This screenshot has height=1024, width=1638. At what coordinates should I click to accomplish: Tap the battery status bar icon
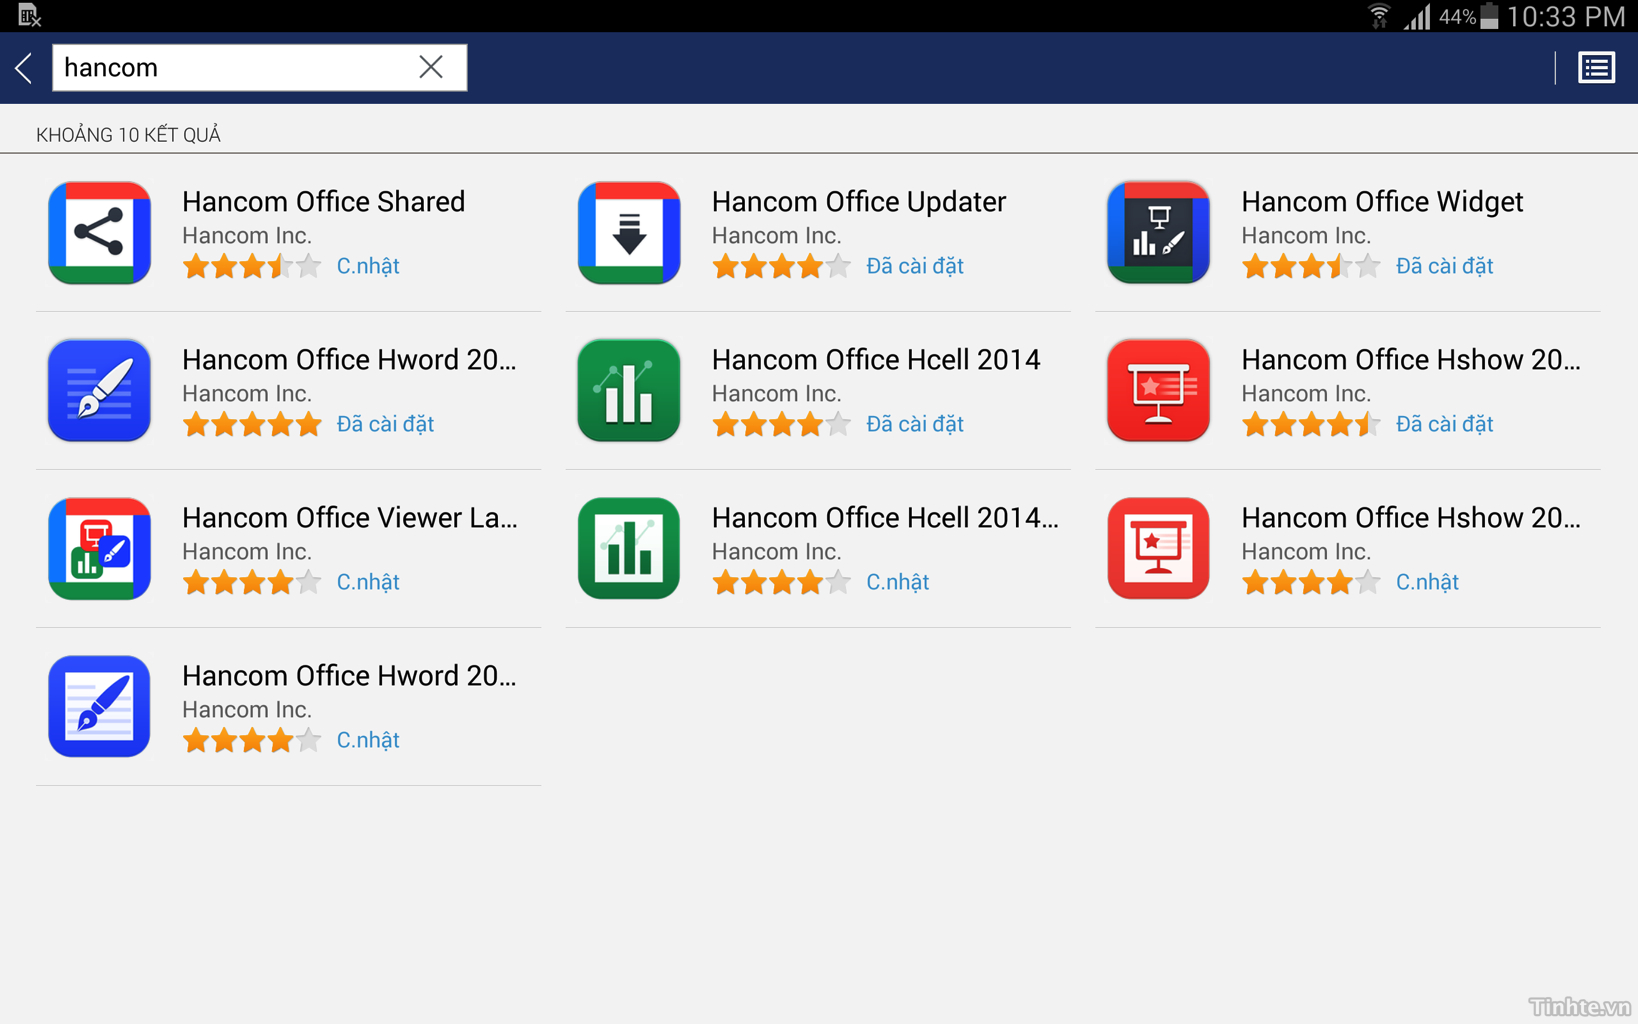[1489, 16]
